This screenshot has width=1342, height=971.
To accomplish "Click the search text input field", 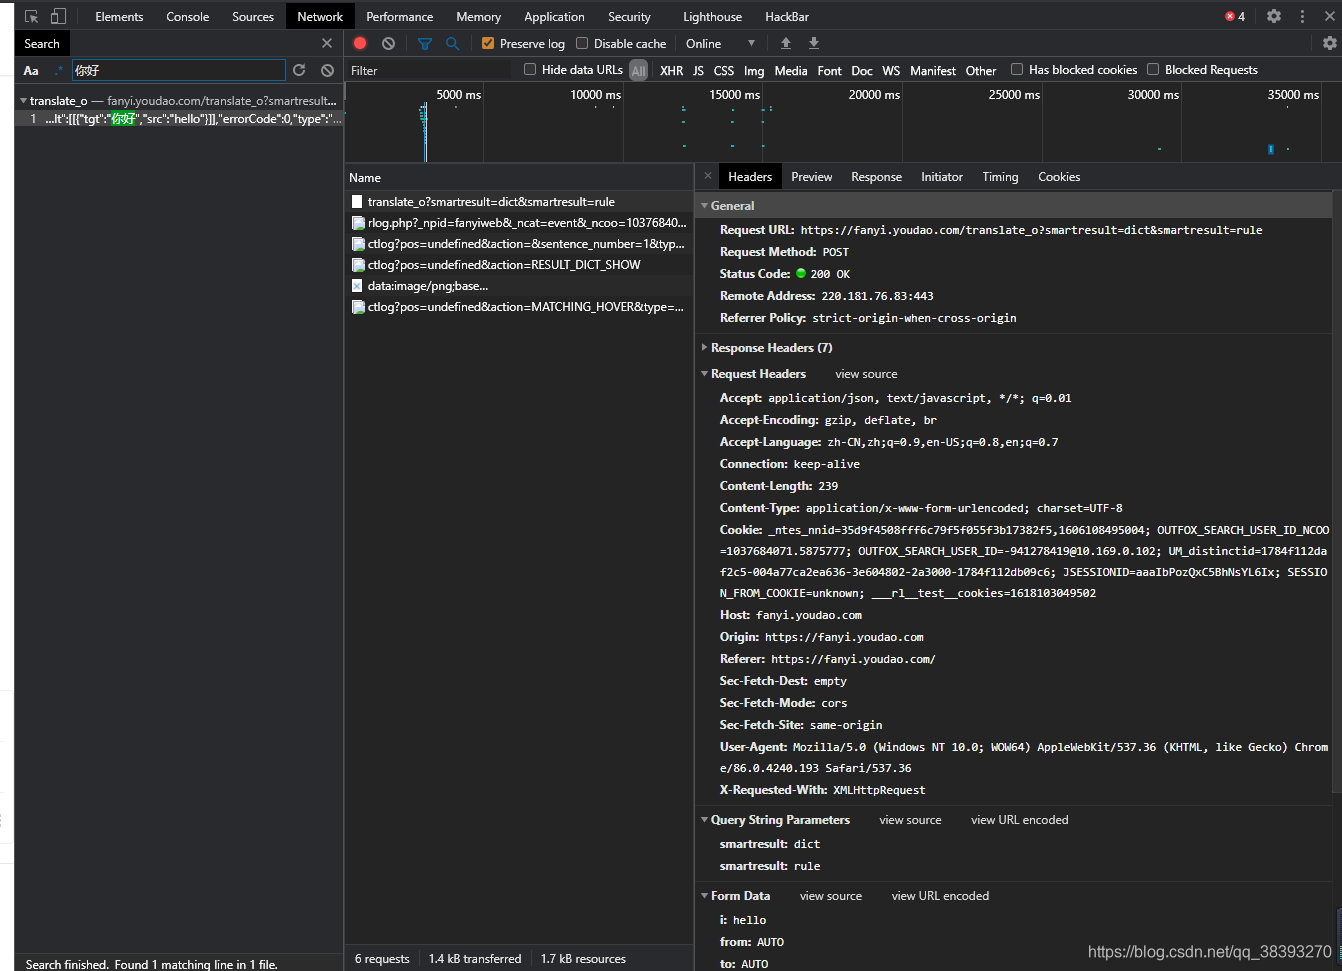I will pyautogui.click(x=178, y=70).
